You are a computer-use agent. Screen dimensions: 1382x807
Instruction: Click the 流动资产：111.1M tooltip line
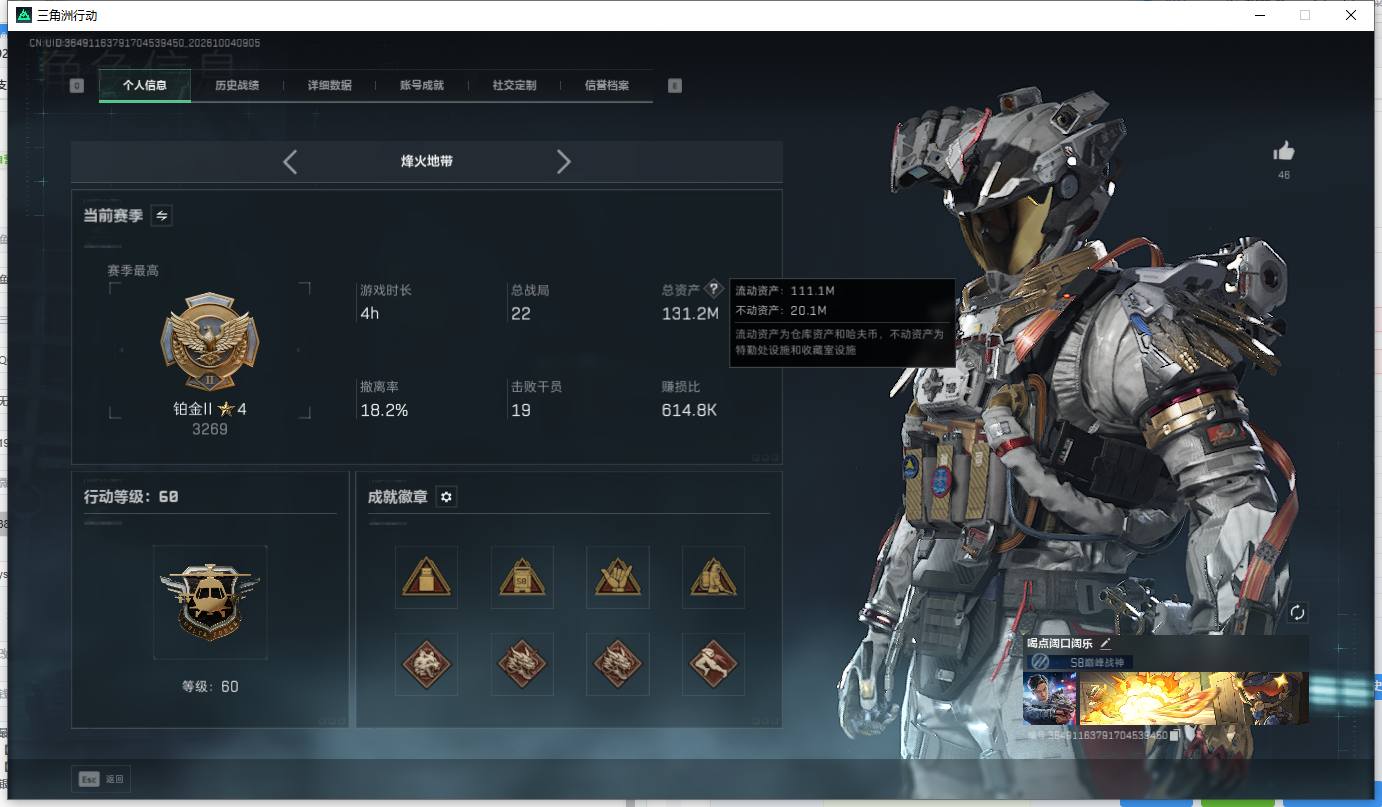point(785,291)
